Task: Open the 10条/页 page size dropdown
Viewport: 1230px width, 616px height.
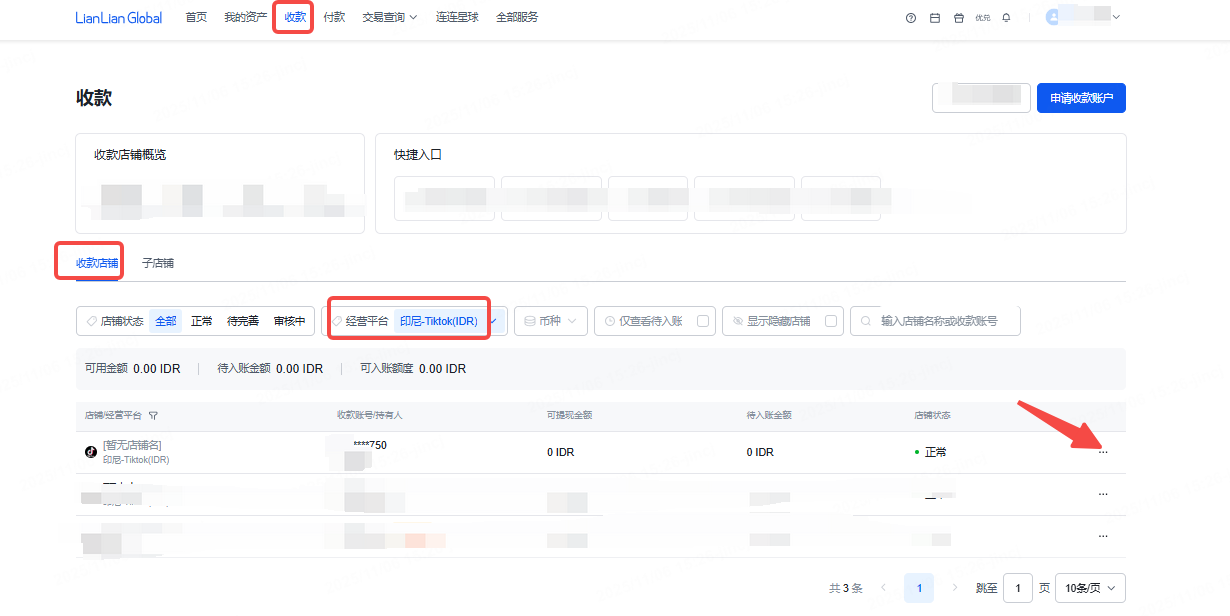Action: [1091, 588]
